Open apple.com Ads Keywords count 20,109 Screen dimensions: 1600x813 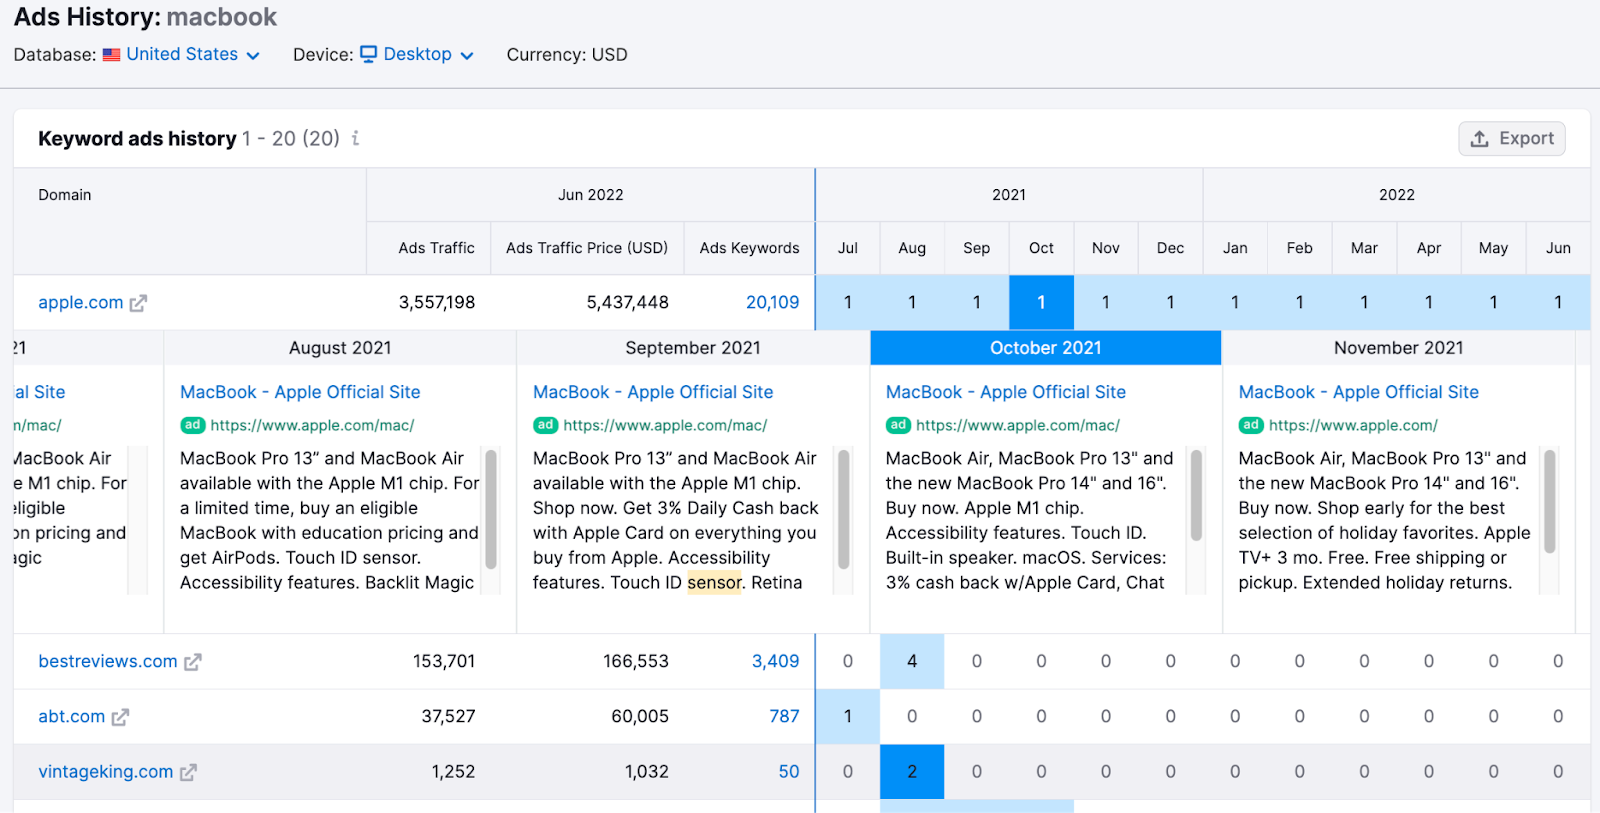click(772, 302)
